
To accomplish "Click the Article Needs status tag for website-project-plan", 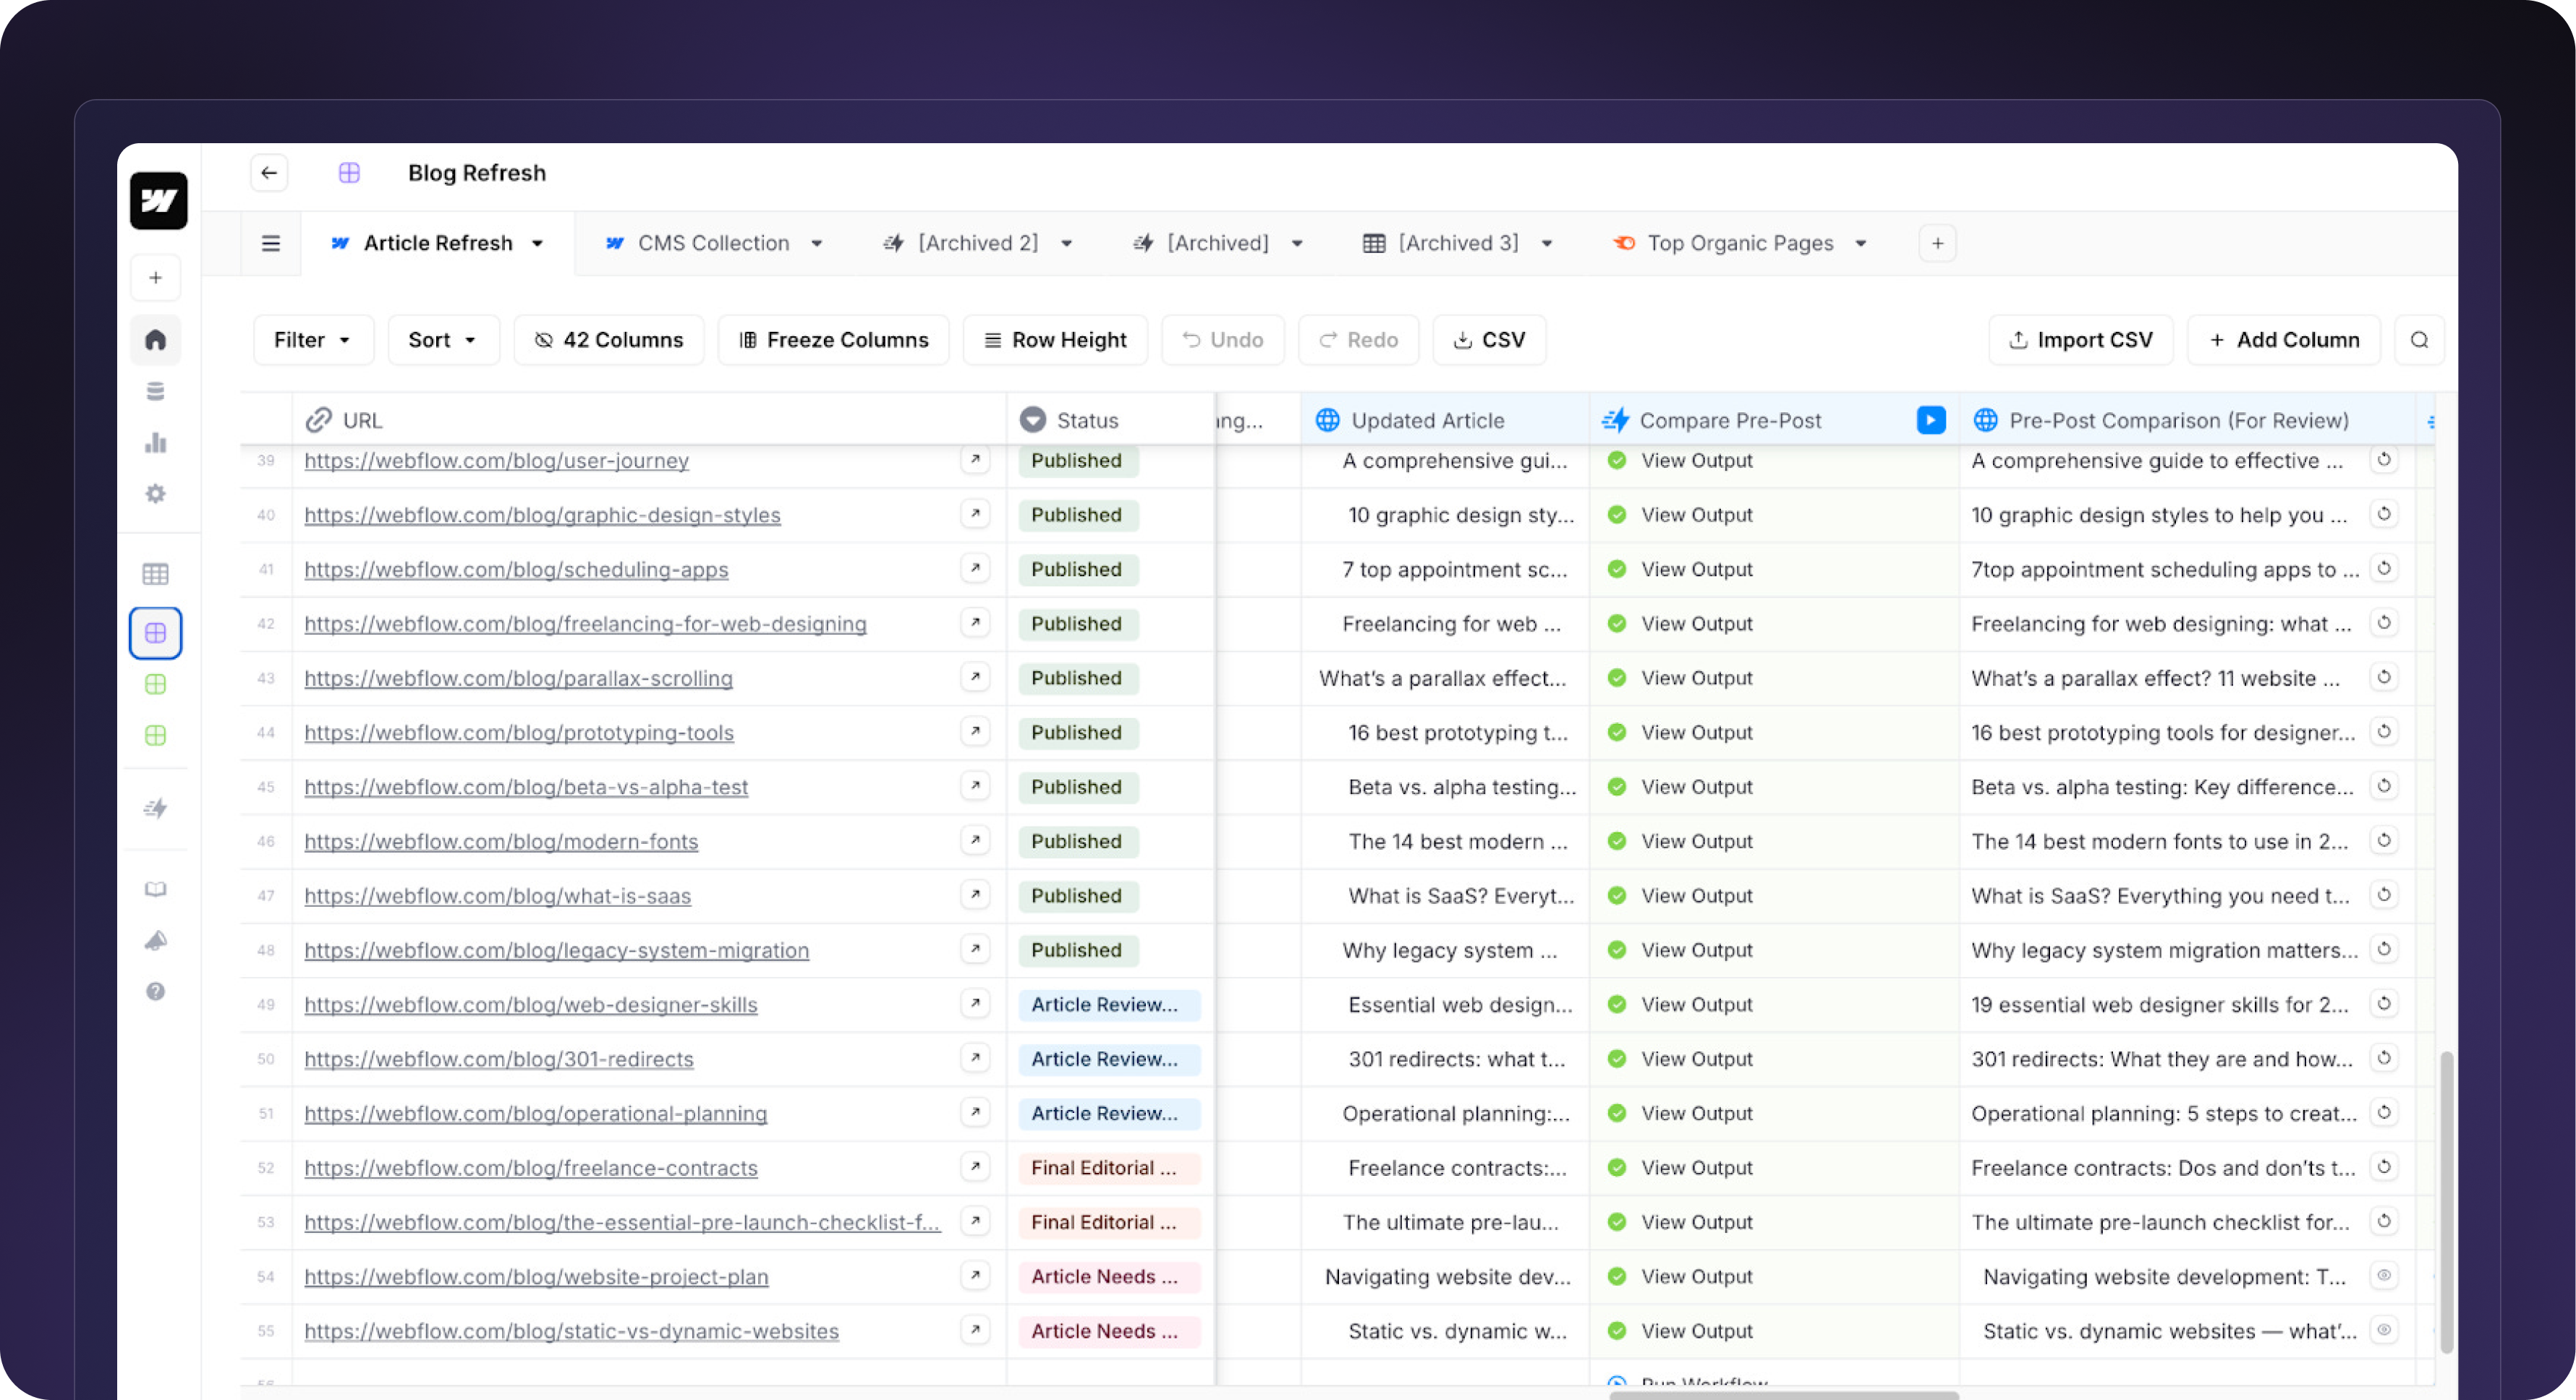I will coord(1109,1276).
